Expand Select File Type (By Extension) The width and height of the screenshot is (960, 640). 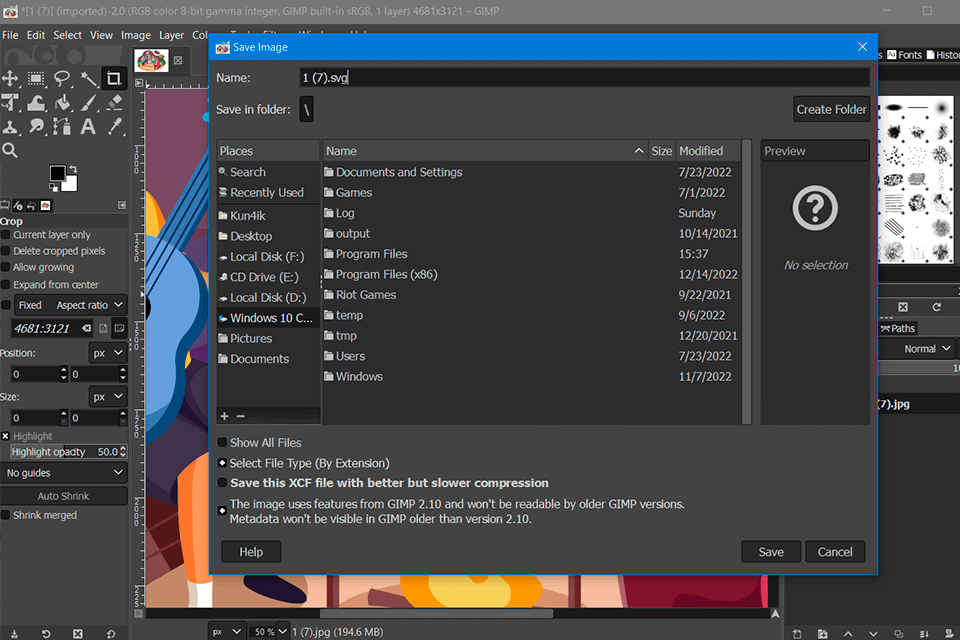(x=223, y=463)
